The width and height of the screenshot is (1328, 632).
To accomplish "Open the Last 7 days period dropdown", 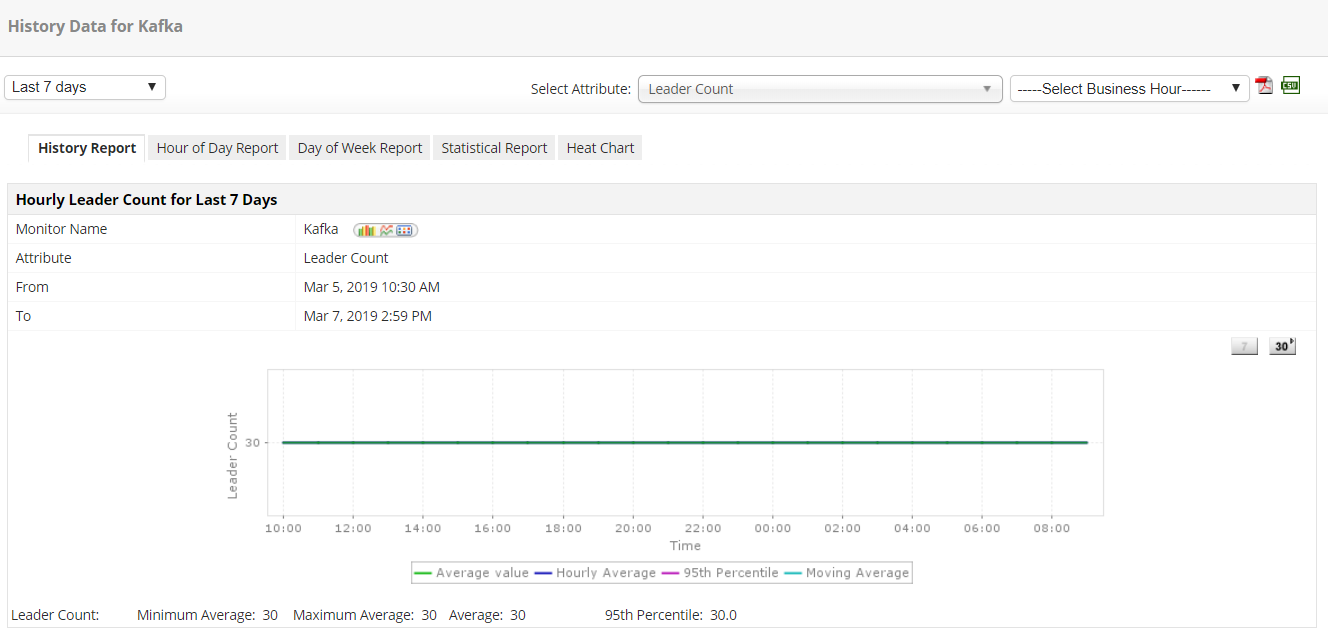I will [x=85, y=87].
